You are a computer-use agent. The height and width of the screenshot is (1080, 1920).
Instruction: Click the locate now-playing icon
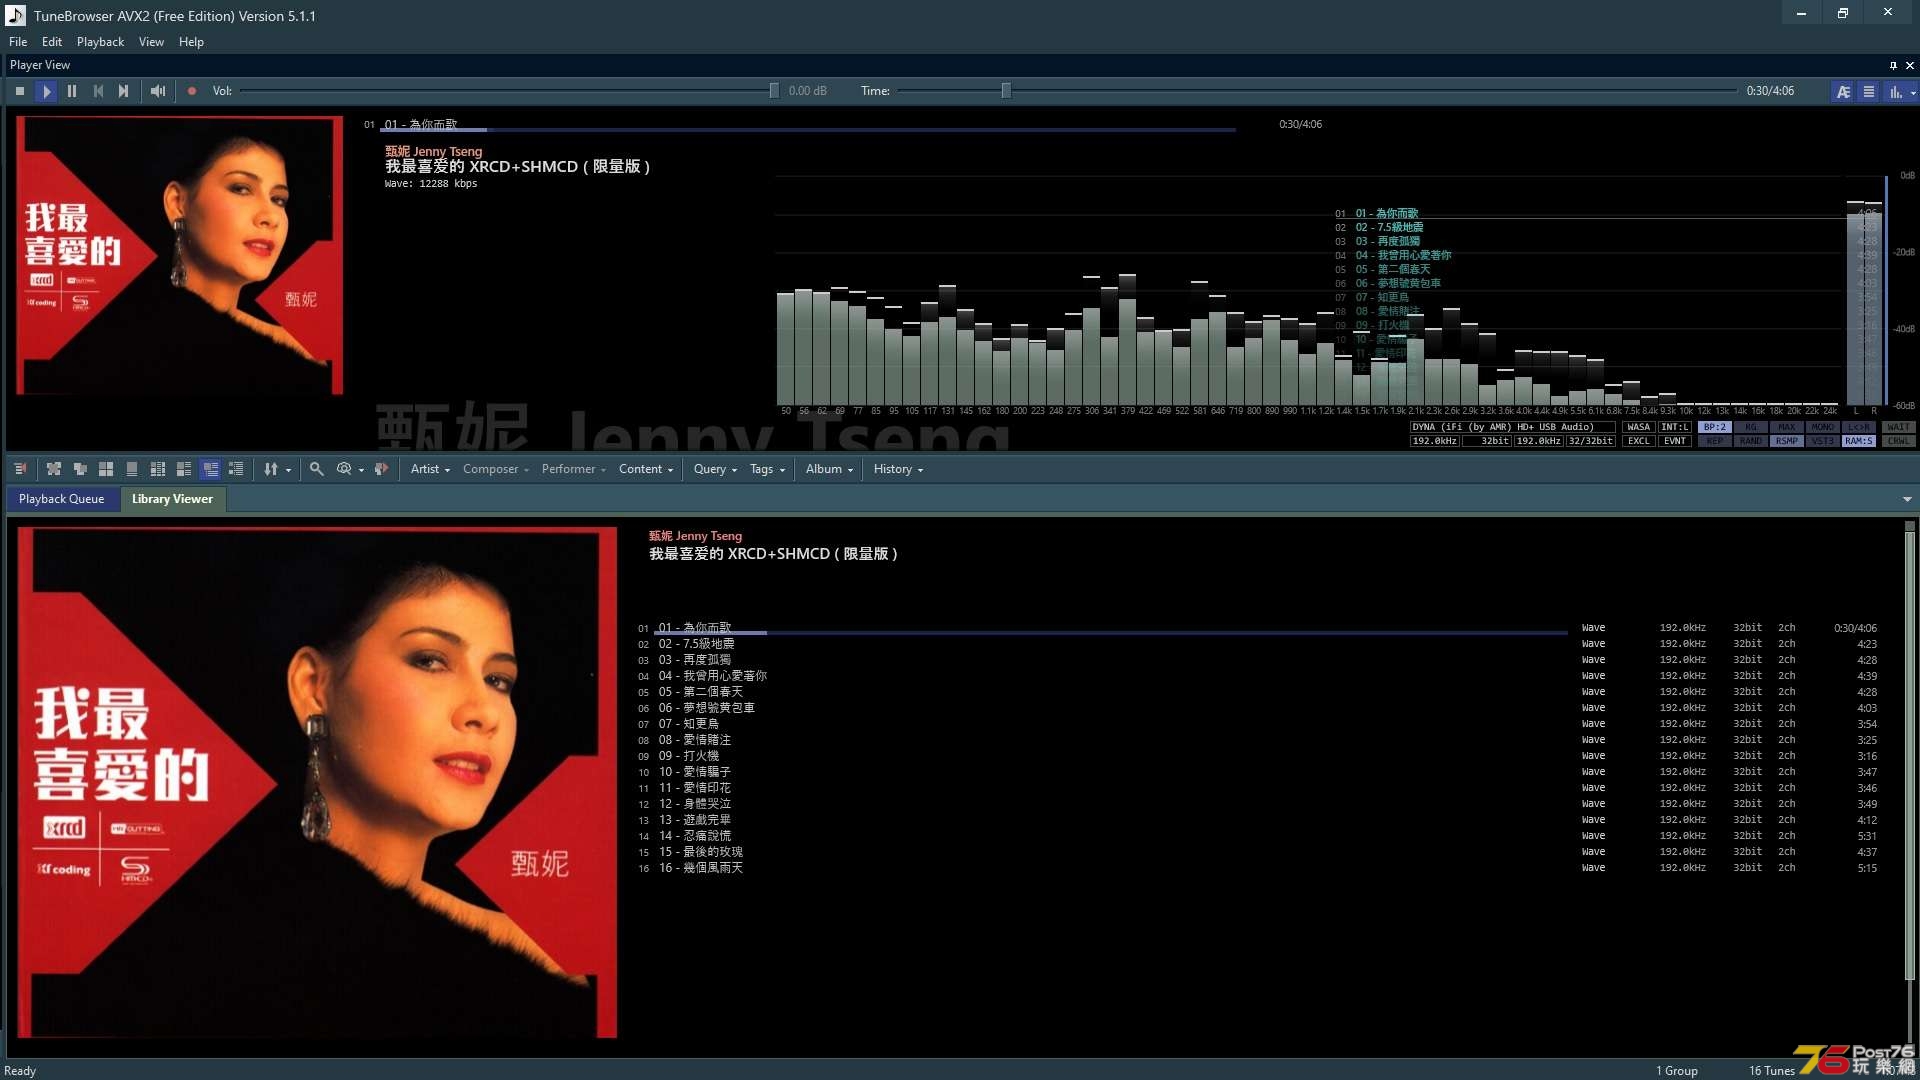tap(381, 469)
